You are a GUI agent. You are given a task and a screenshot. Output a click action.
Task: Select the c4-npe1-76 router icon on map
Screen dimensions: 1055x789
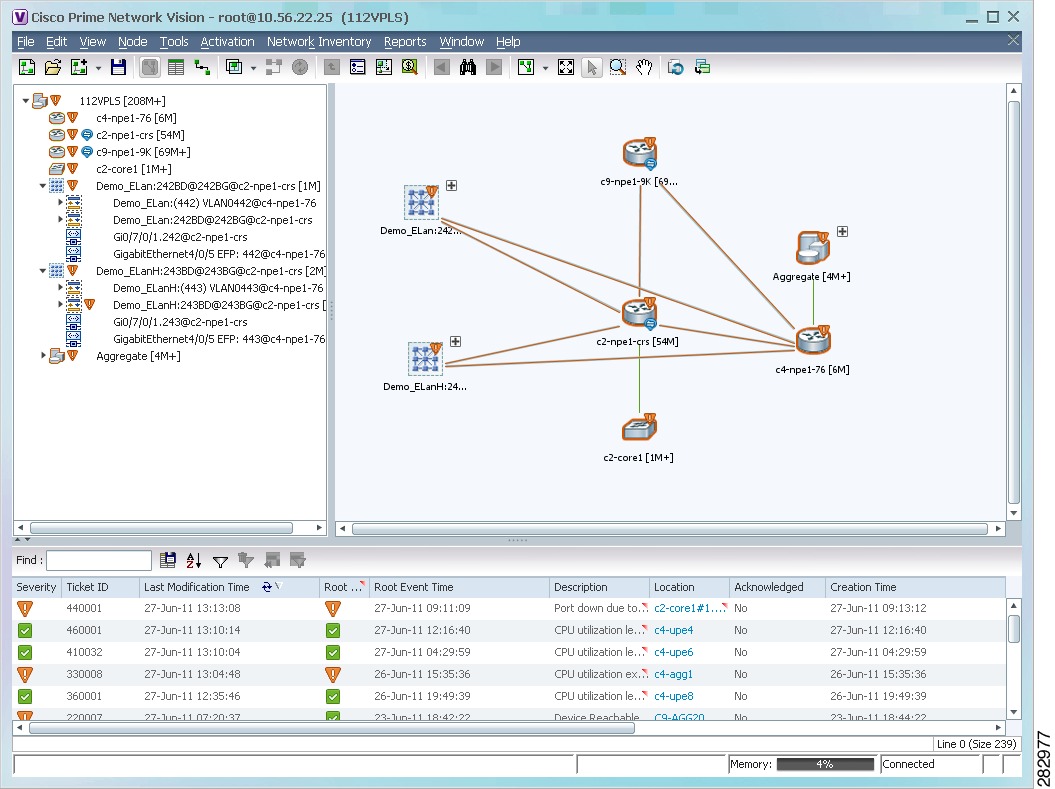[813, 340]
